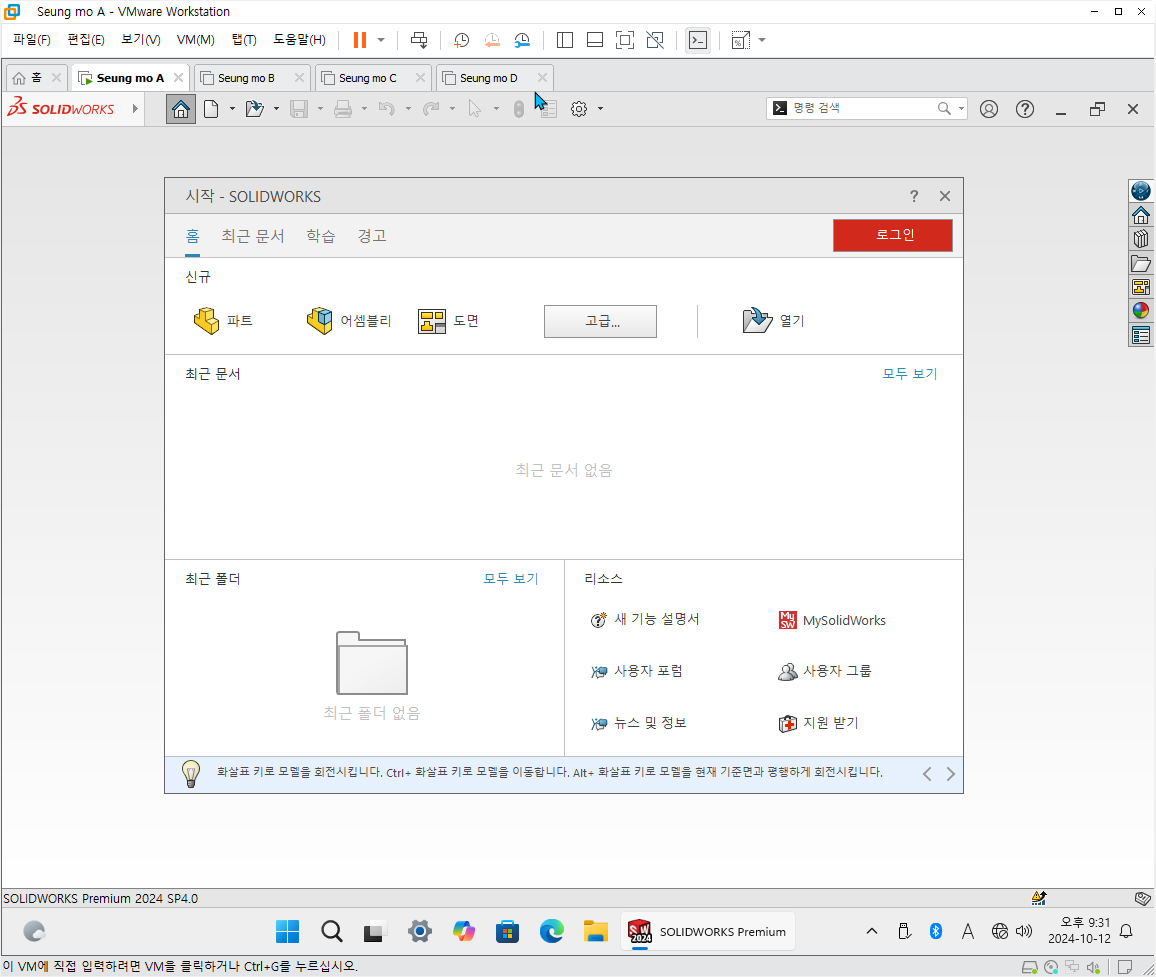Open the command search dropdown arrow
1156x977 pixels.
point(961,109)
